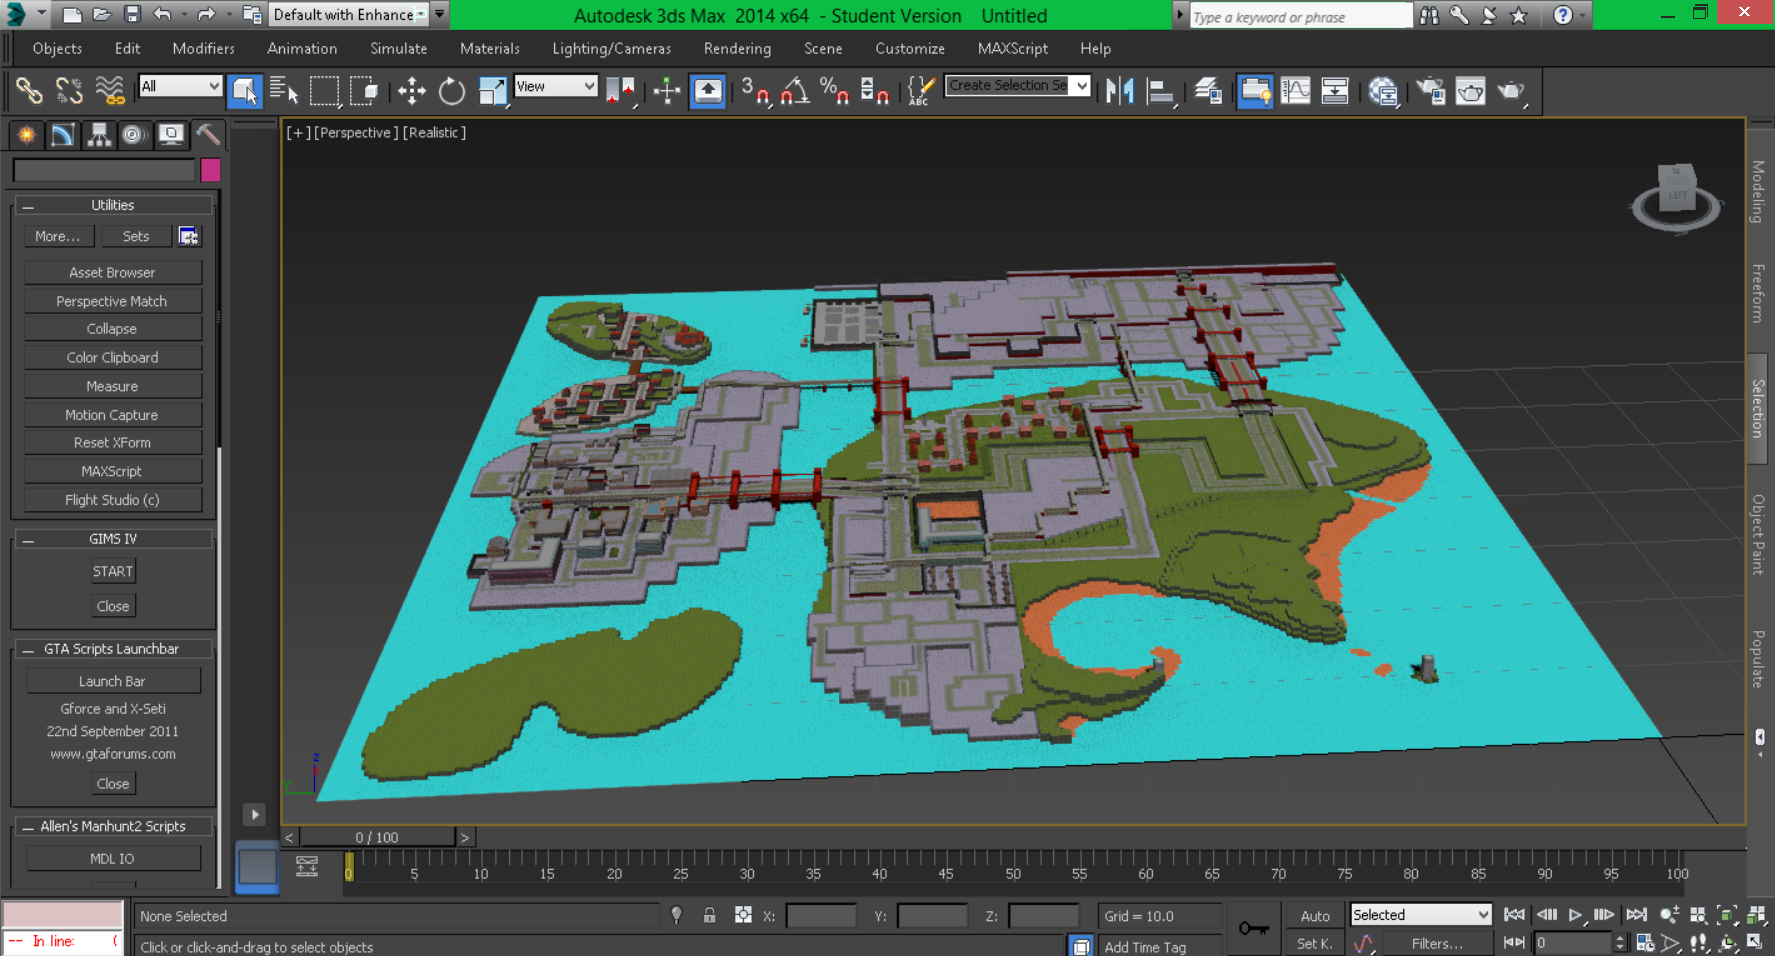This screenshot has width=1775, height=956.
Task: Toggle the Spinner Snap button
Action: [x=875, y=91]
